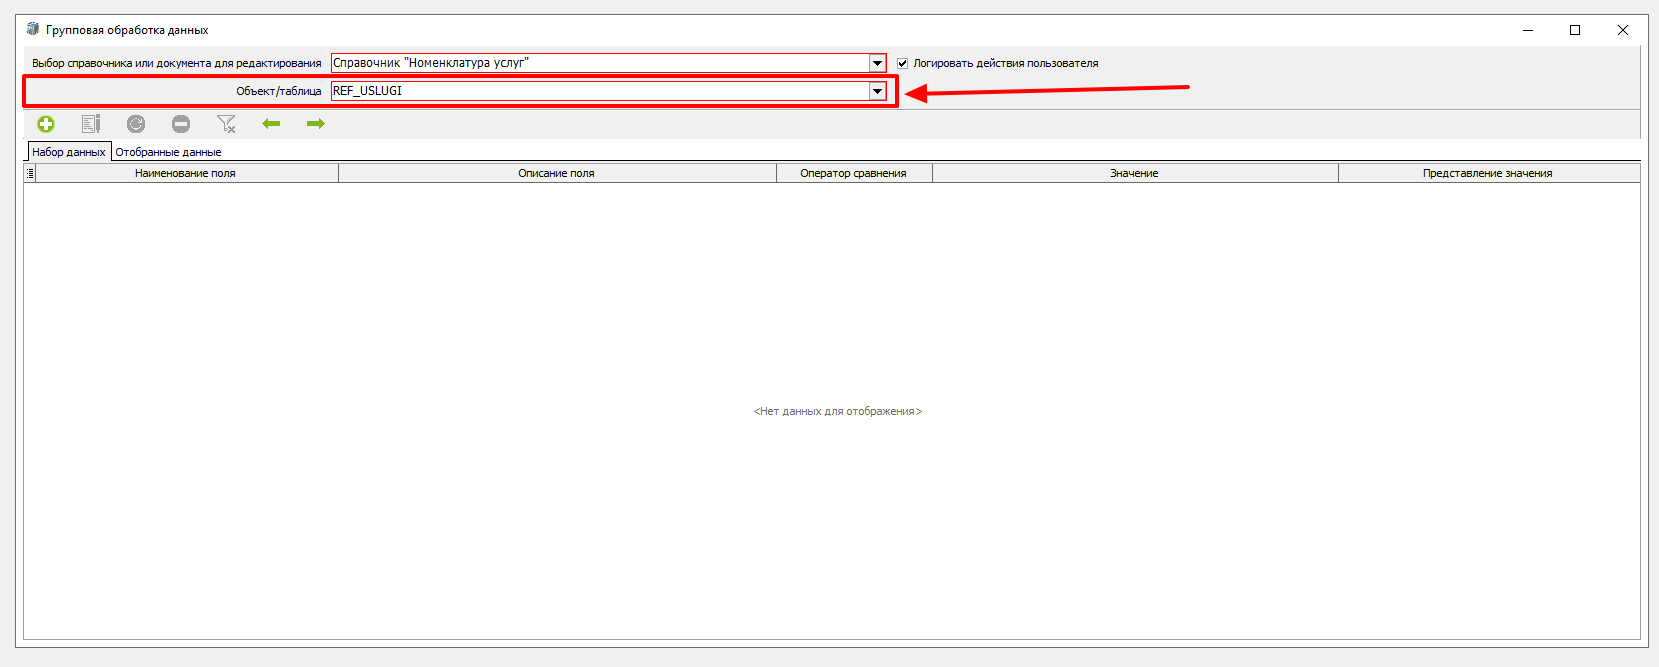1659x667 pixels.
Task: Click the Описание поля column header
Action: point(557,173)
